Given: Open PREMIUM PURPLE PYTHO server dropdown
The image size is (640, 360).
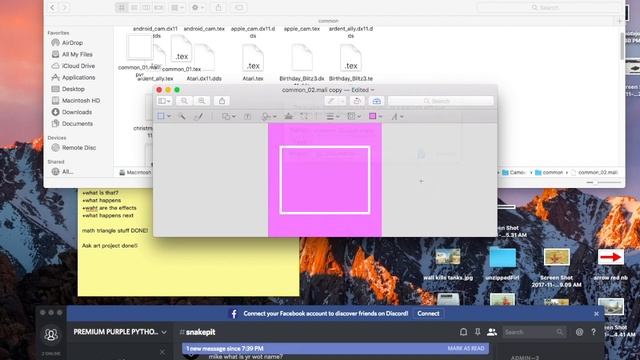Looking at the screenshot, I should click(120, 332).
